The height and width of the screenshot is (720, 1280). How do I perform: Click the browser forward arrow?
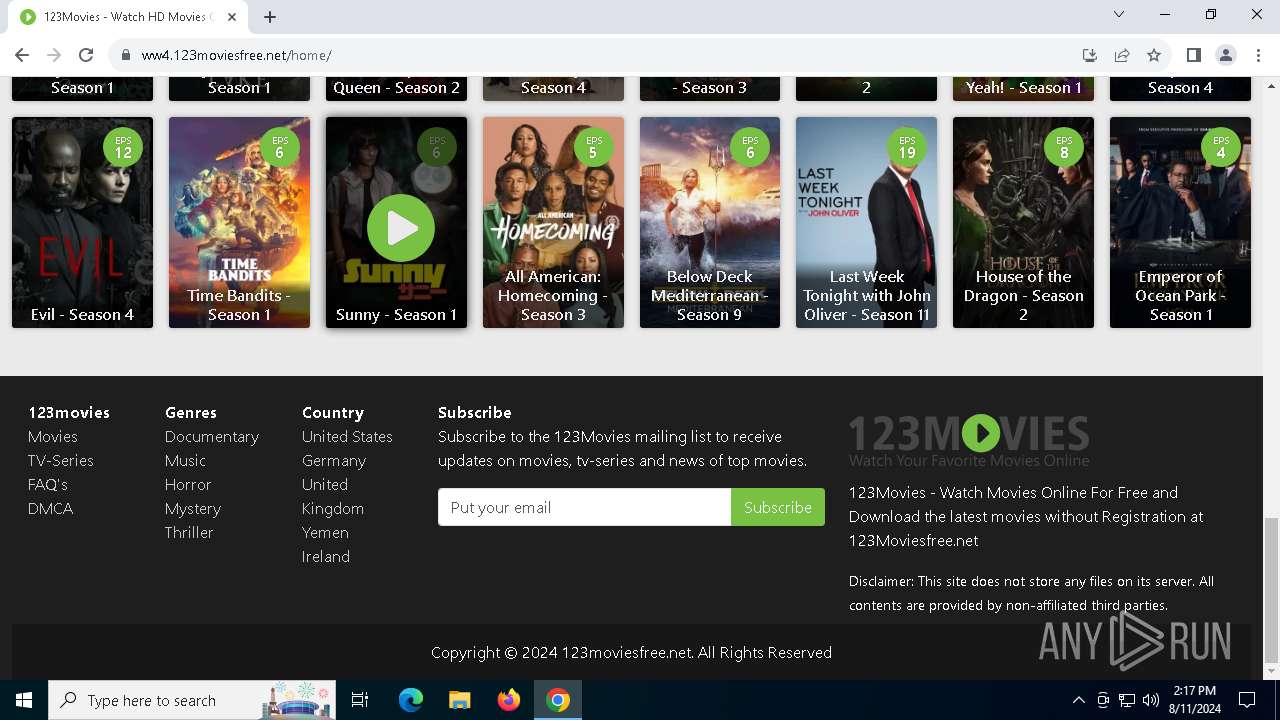click(54, 55)
